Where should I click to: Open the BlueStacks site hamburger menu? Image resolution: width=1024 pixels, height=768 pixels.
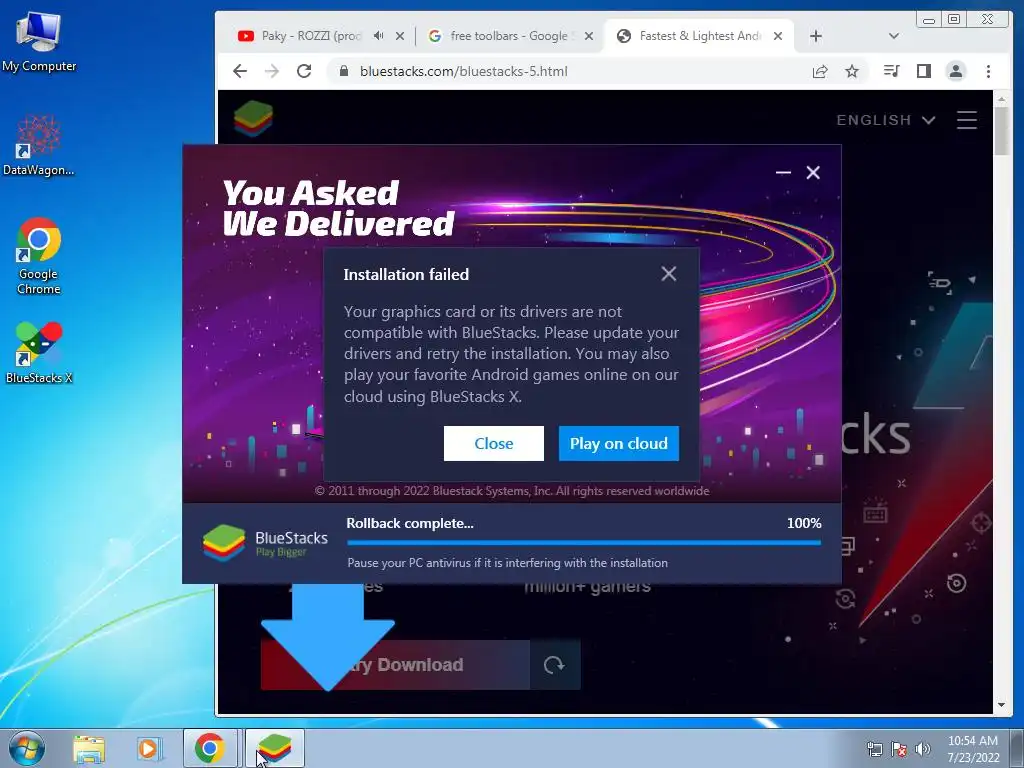[967, 120]
